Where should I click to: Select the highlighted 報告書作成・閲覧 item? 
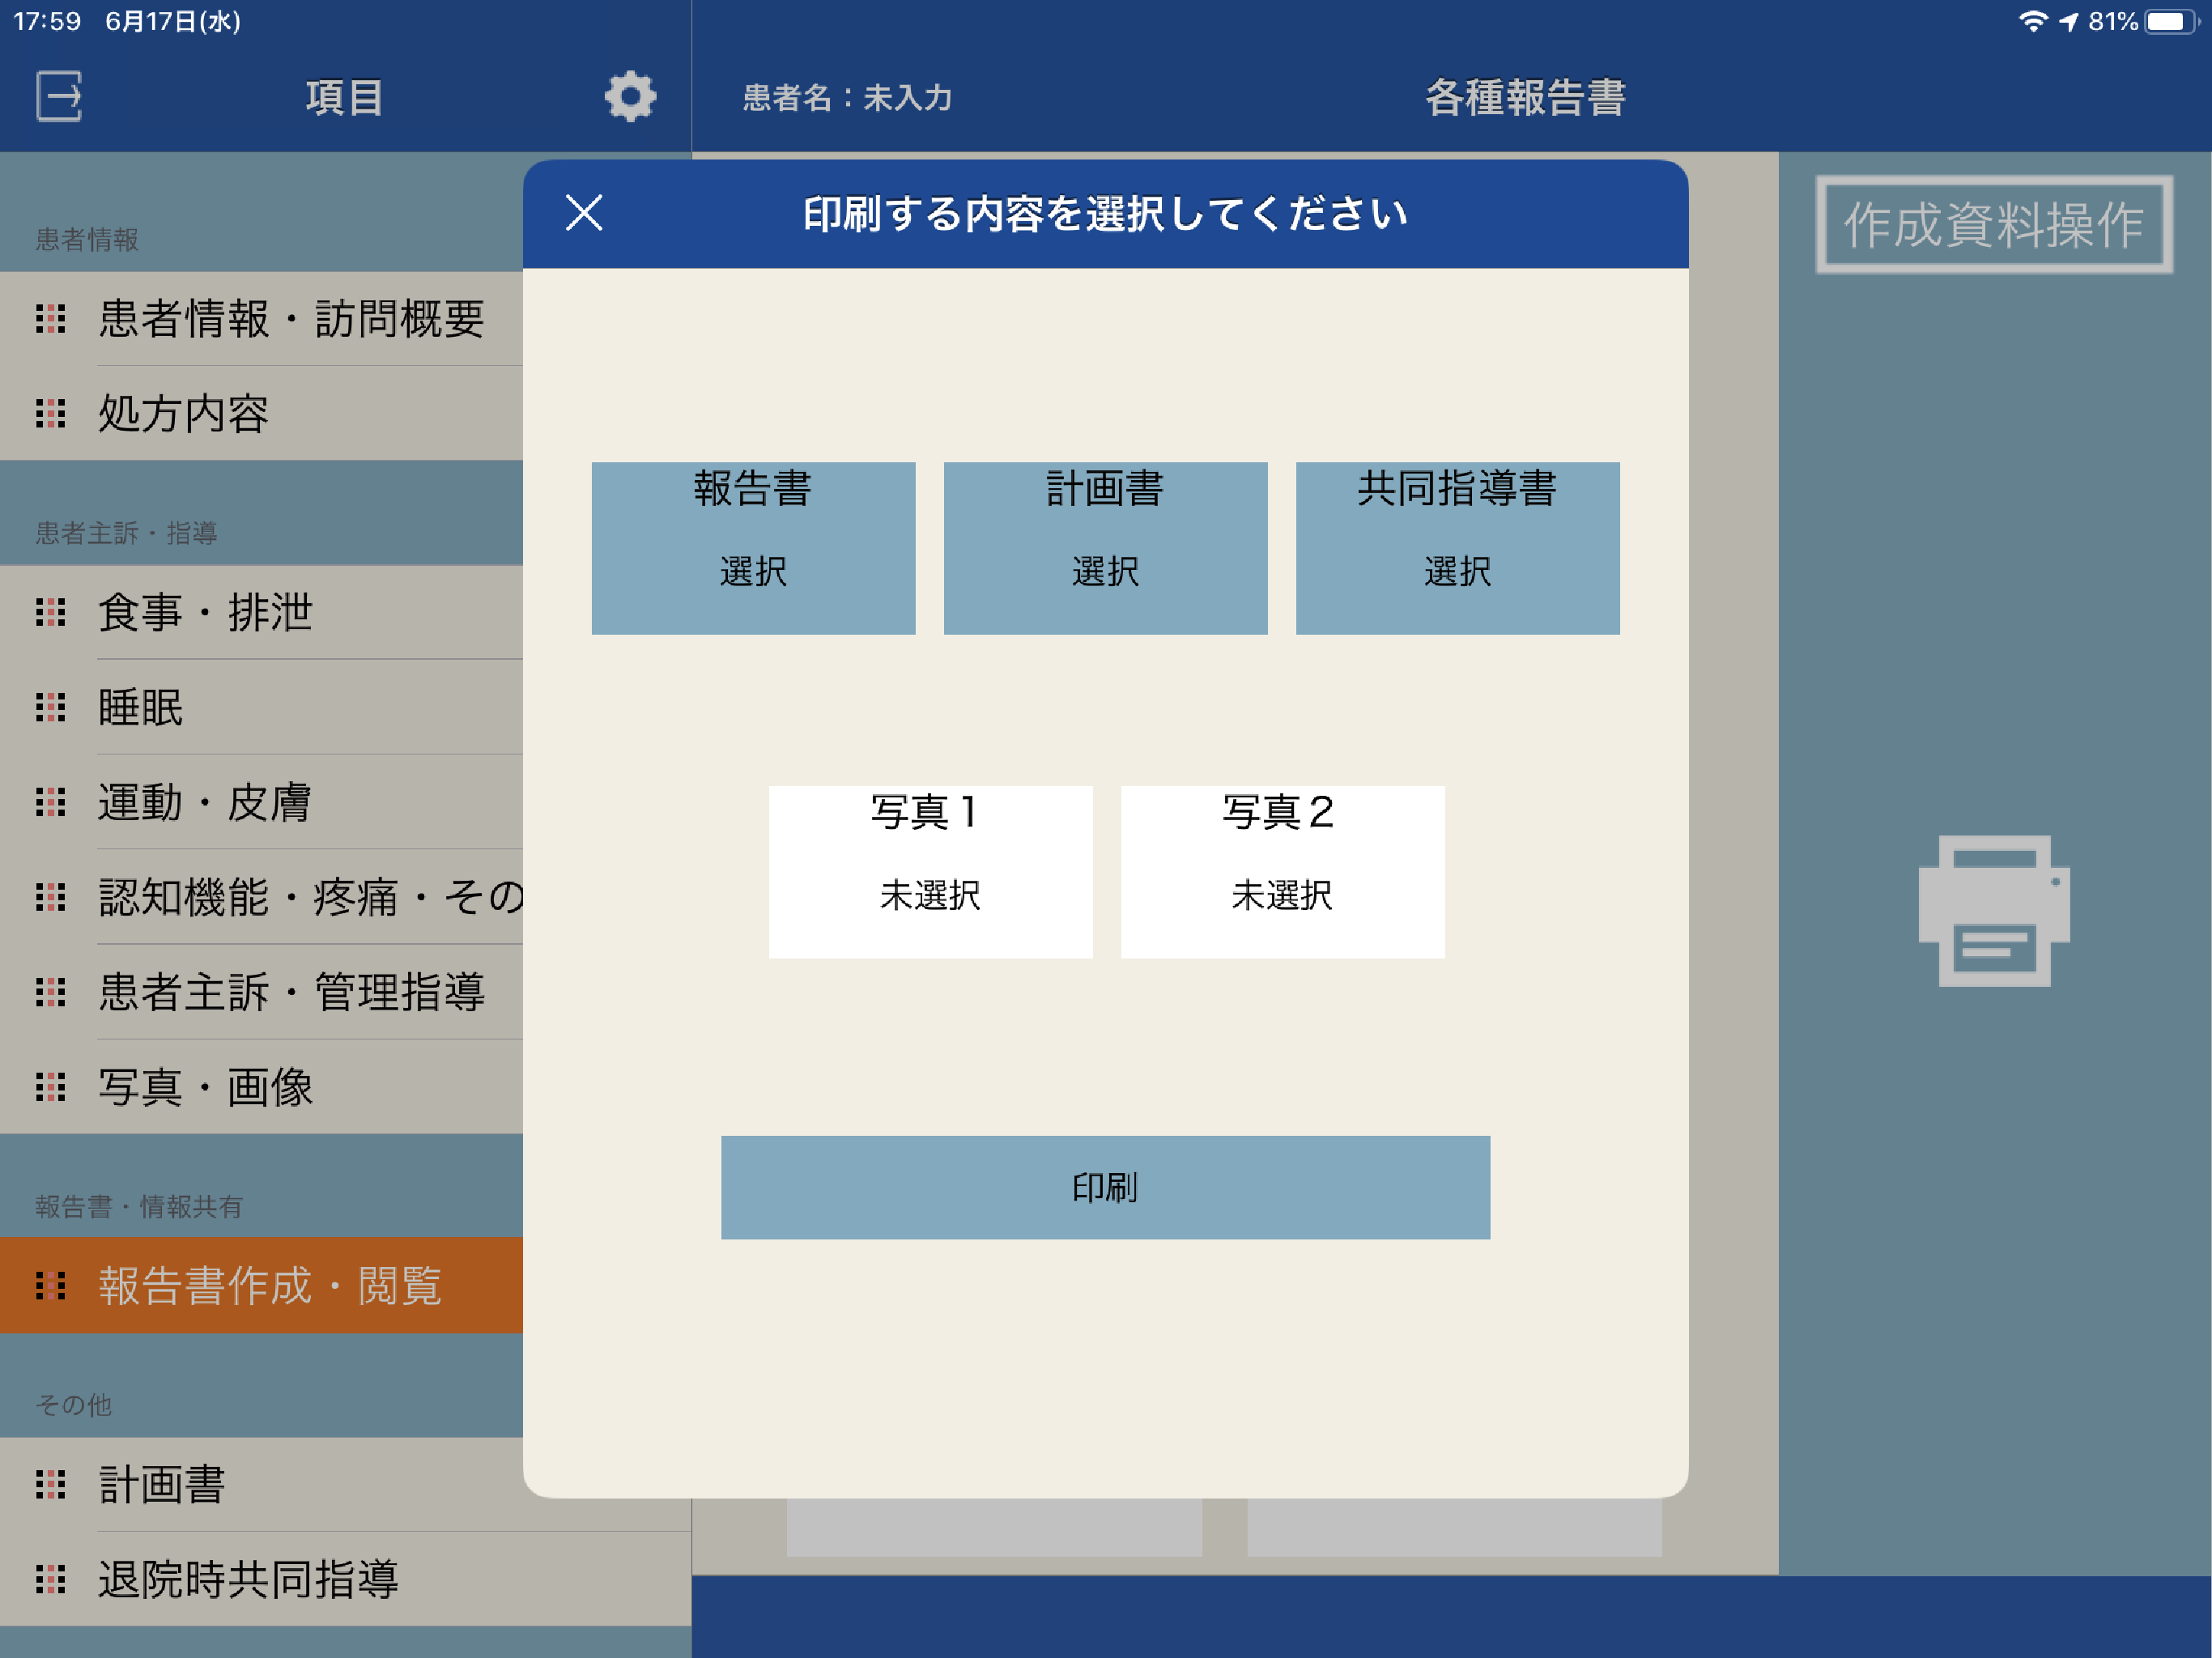(x=261, y=1285)
